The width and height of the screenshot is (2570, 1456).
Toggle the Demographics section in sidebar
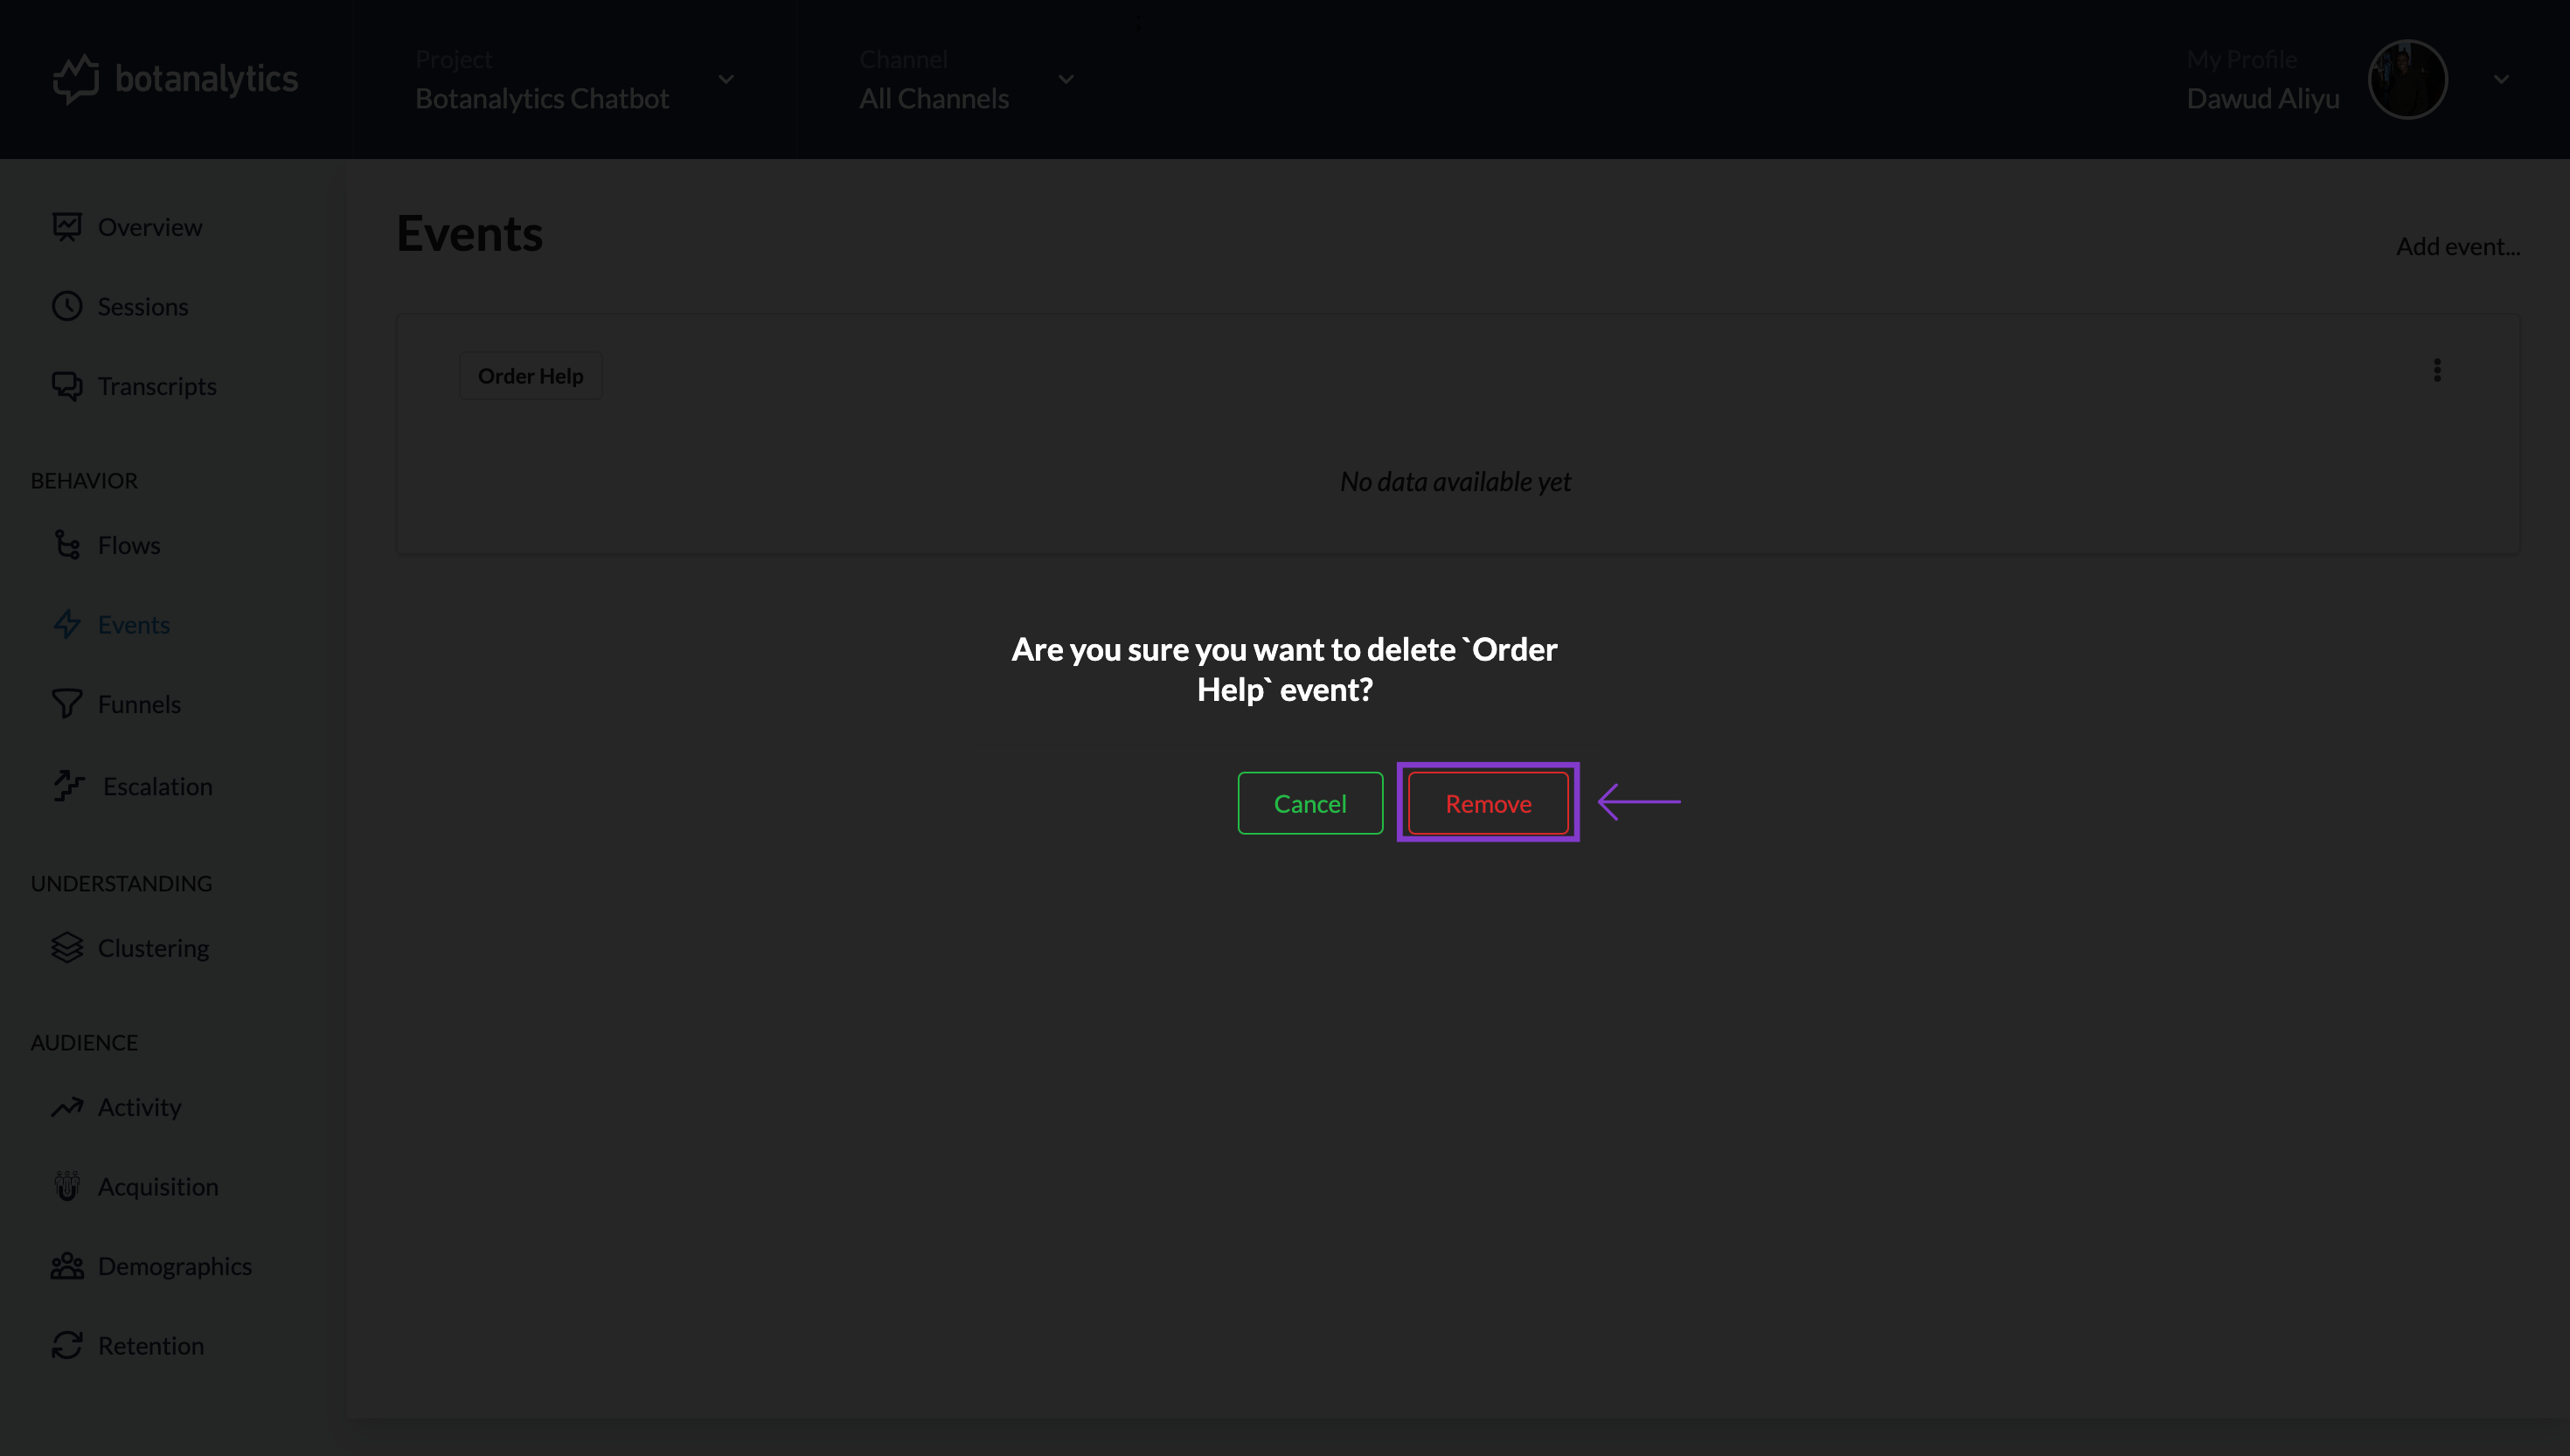coord(173,1265)
